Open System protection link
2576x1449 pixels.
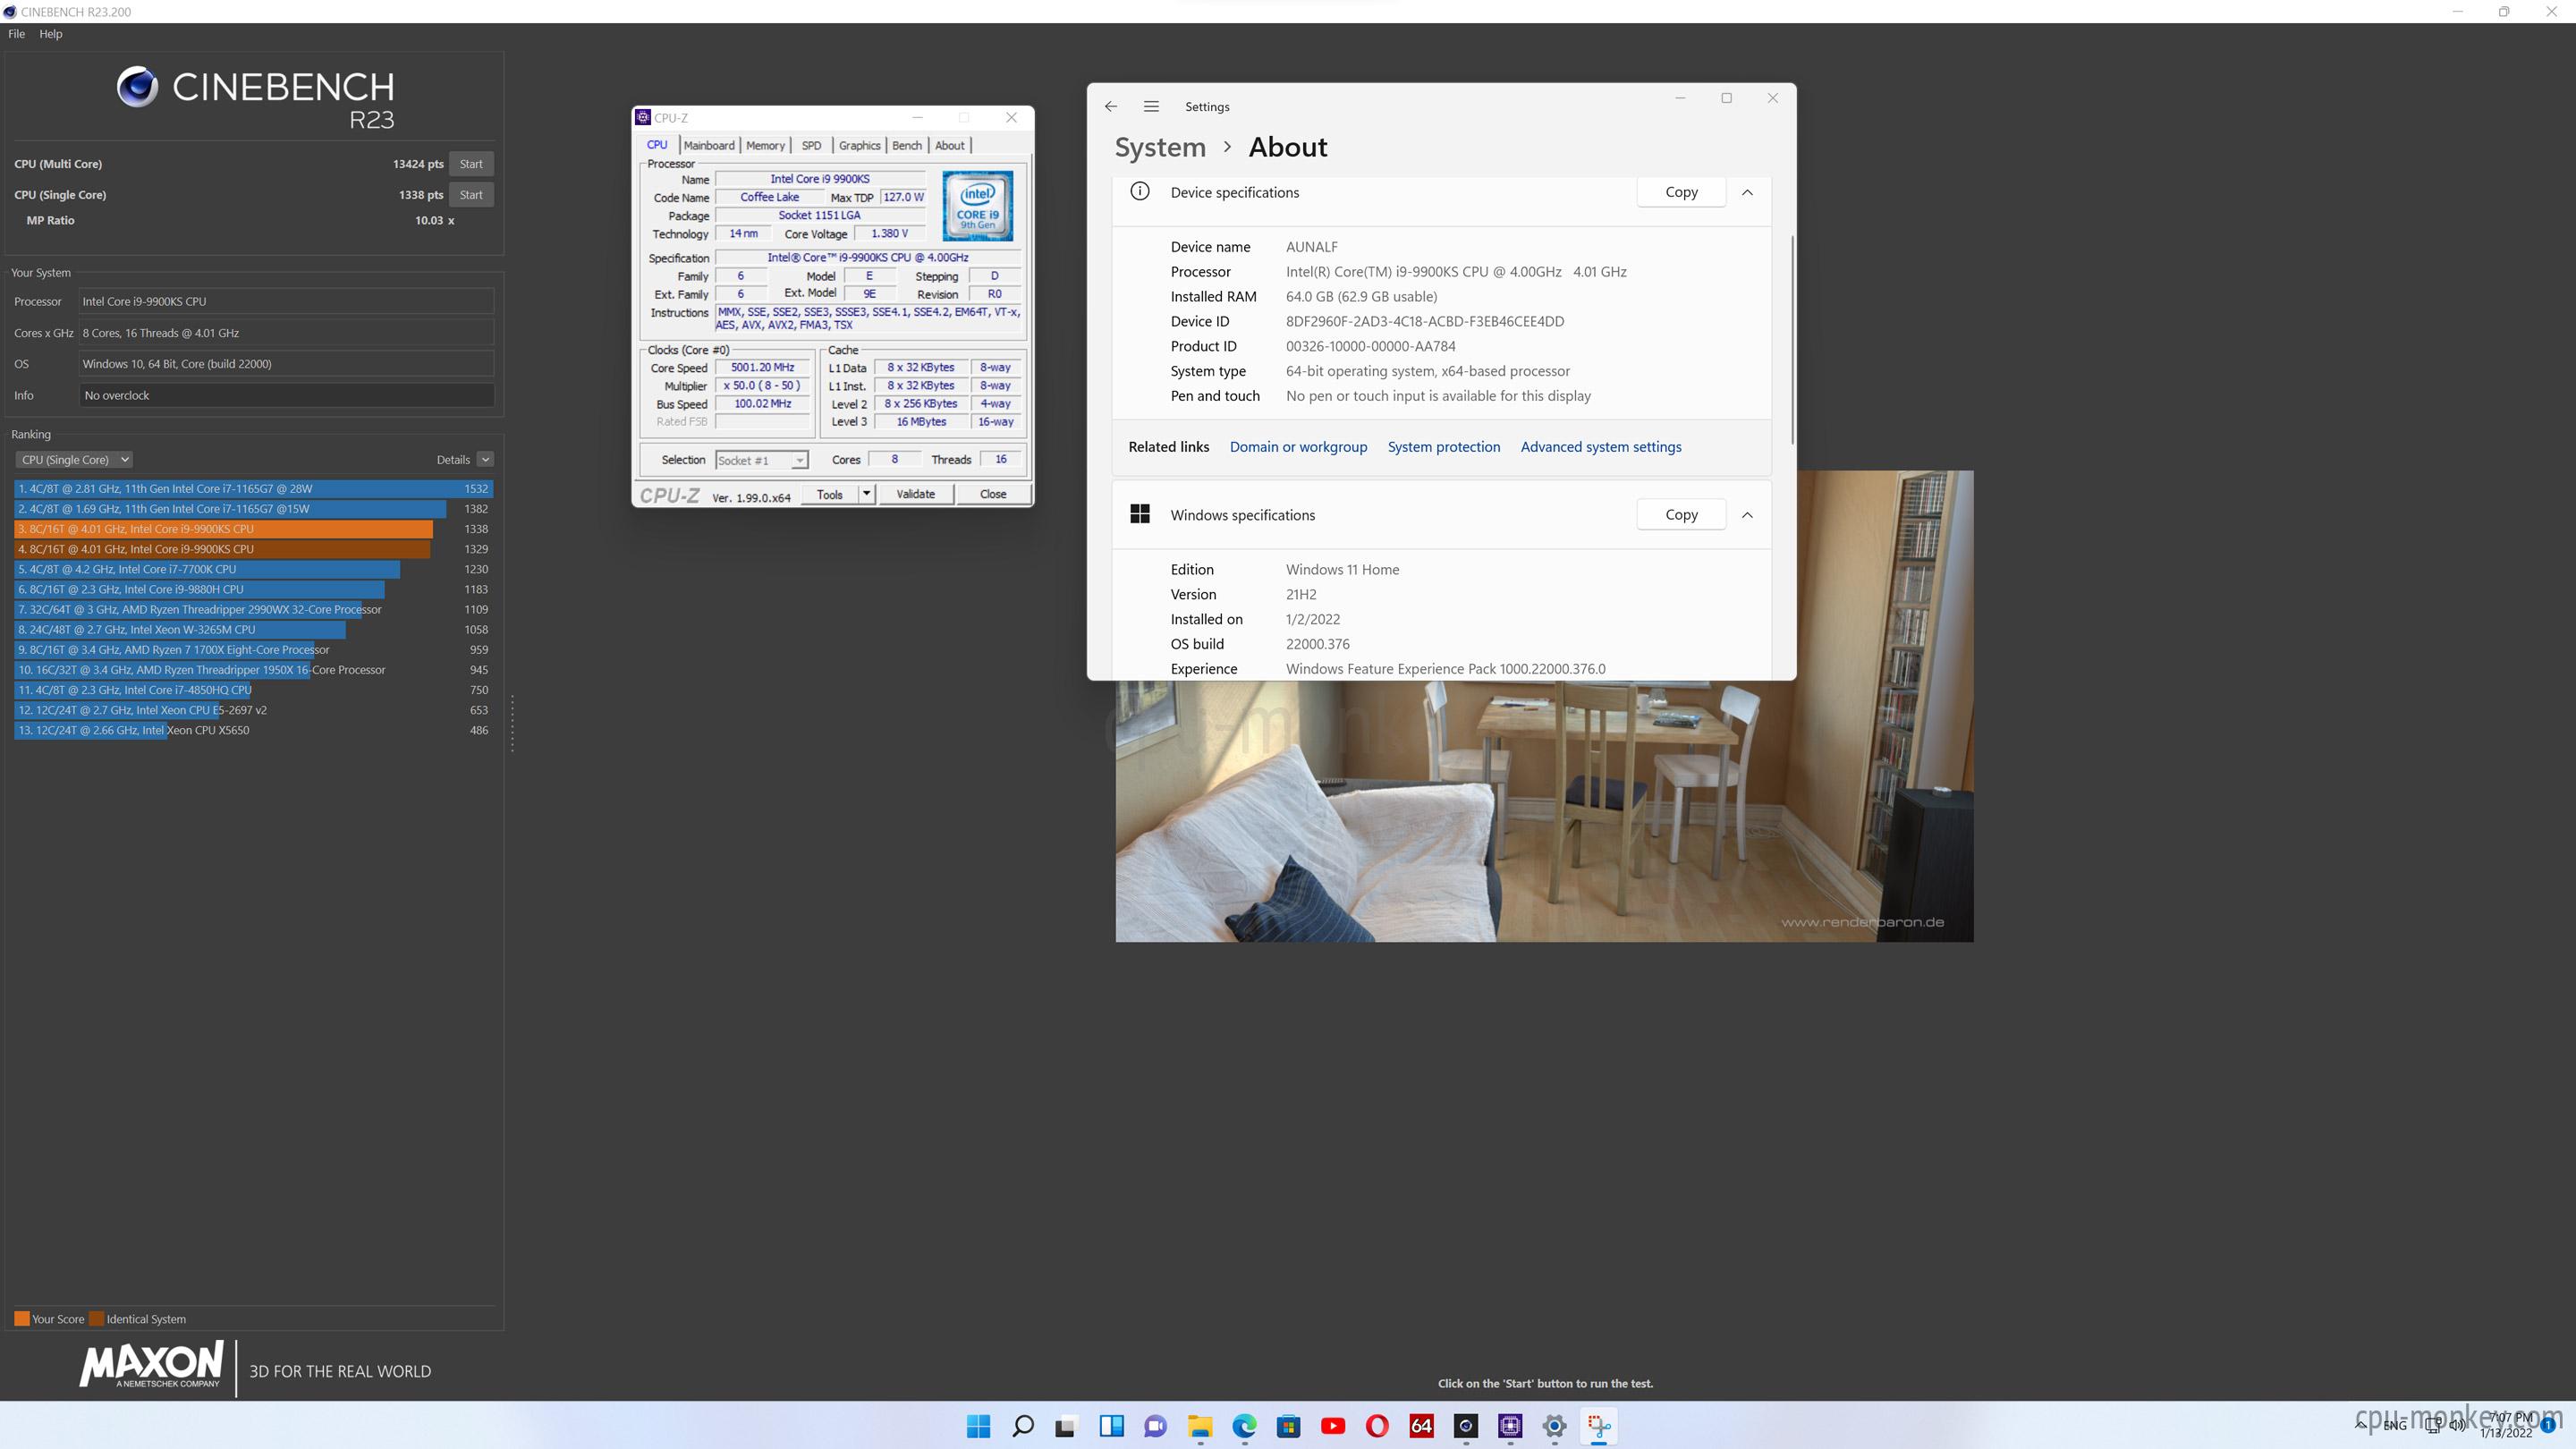pos(1443,447)
